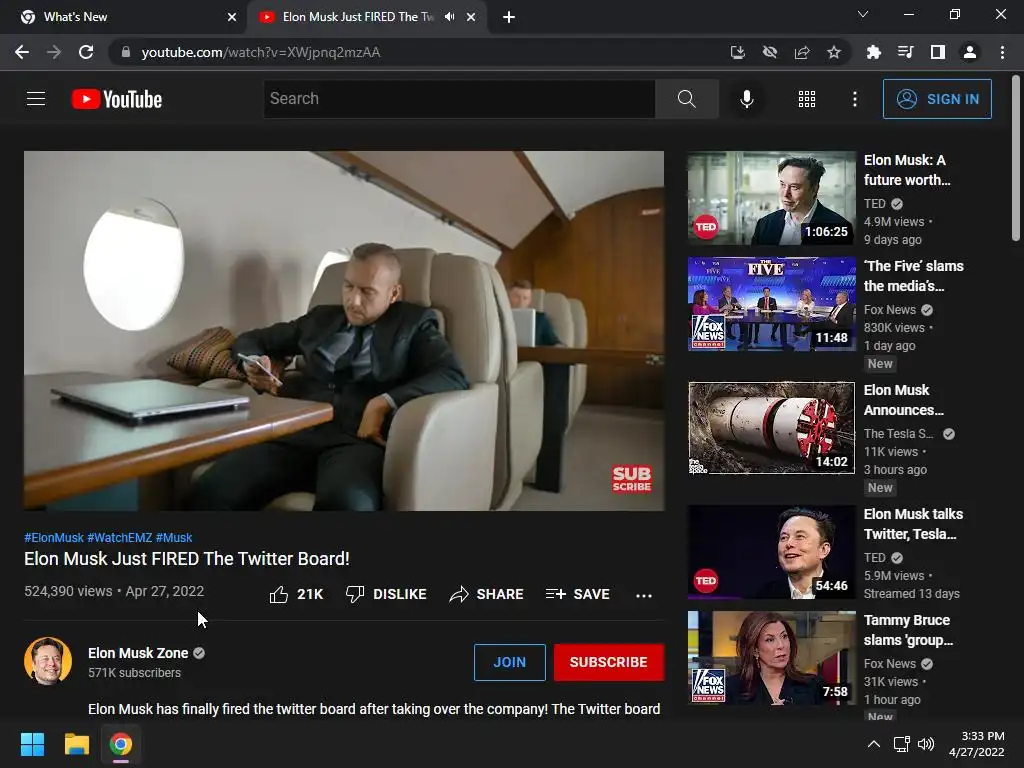Open 'Tammy Bruce slams group...' title
The height and width of the screenshot is (768, 1024).
click(908, 630)
